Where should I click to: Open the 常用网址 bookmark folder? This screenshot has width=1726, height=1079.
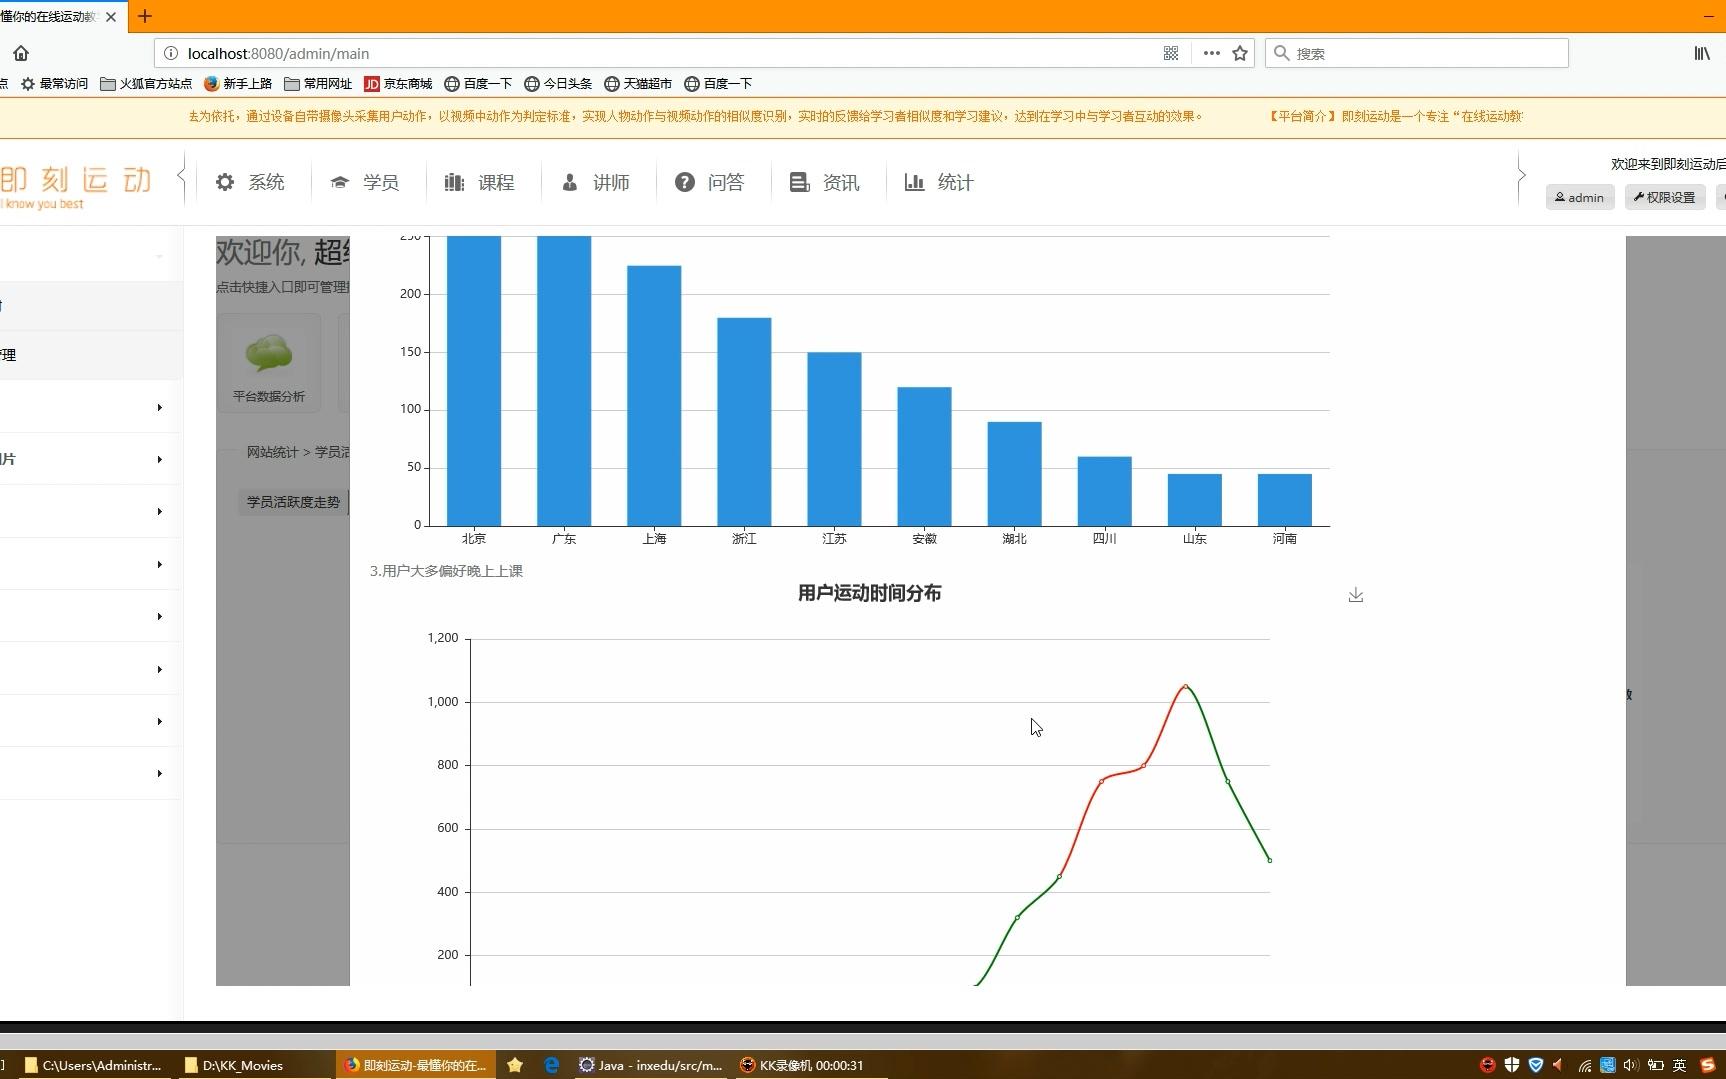318,84
